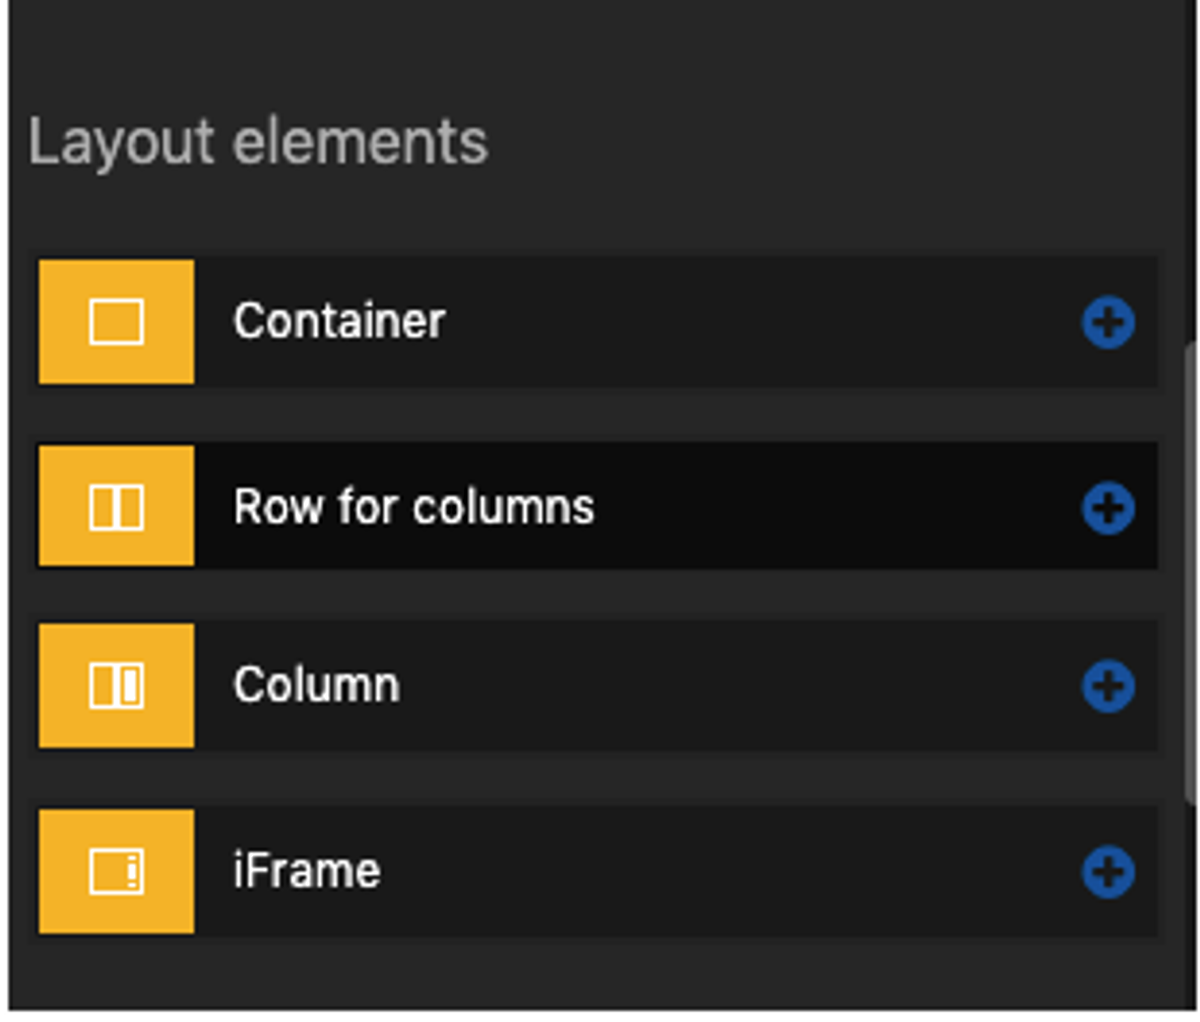Click the vertical scrollbar of the panel
Screen dimensions: 1200x1022
1189,570
